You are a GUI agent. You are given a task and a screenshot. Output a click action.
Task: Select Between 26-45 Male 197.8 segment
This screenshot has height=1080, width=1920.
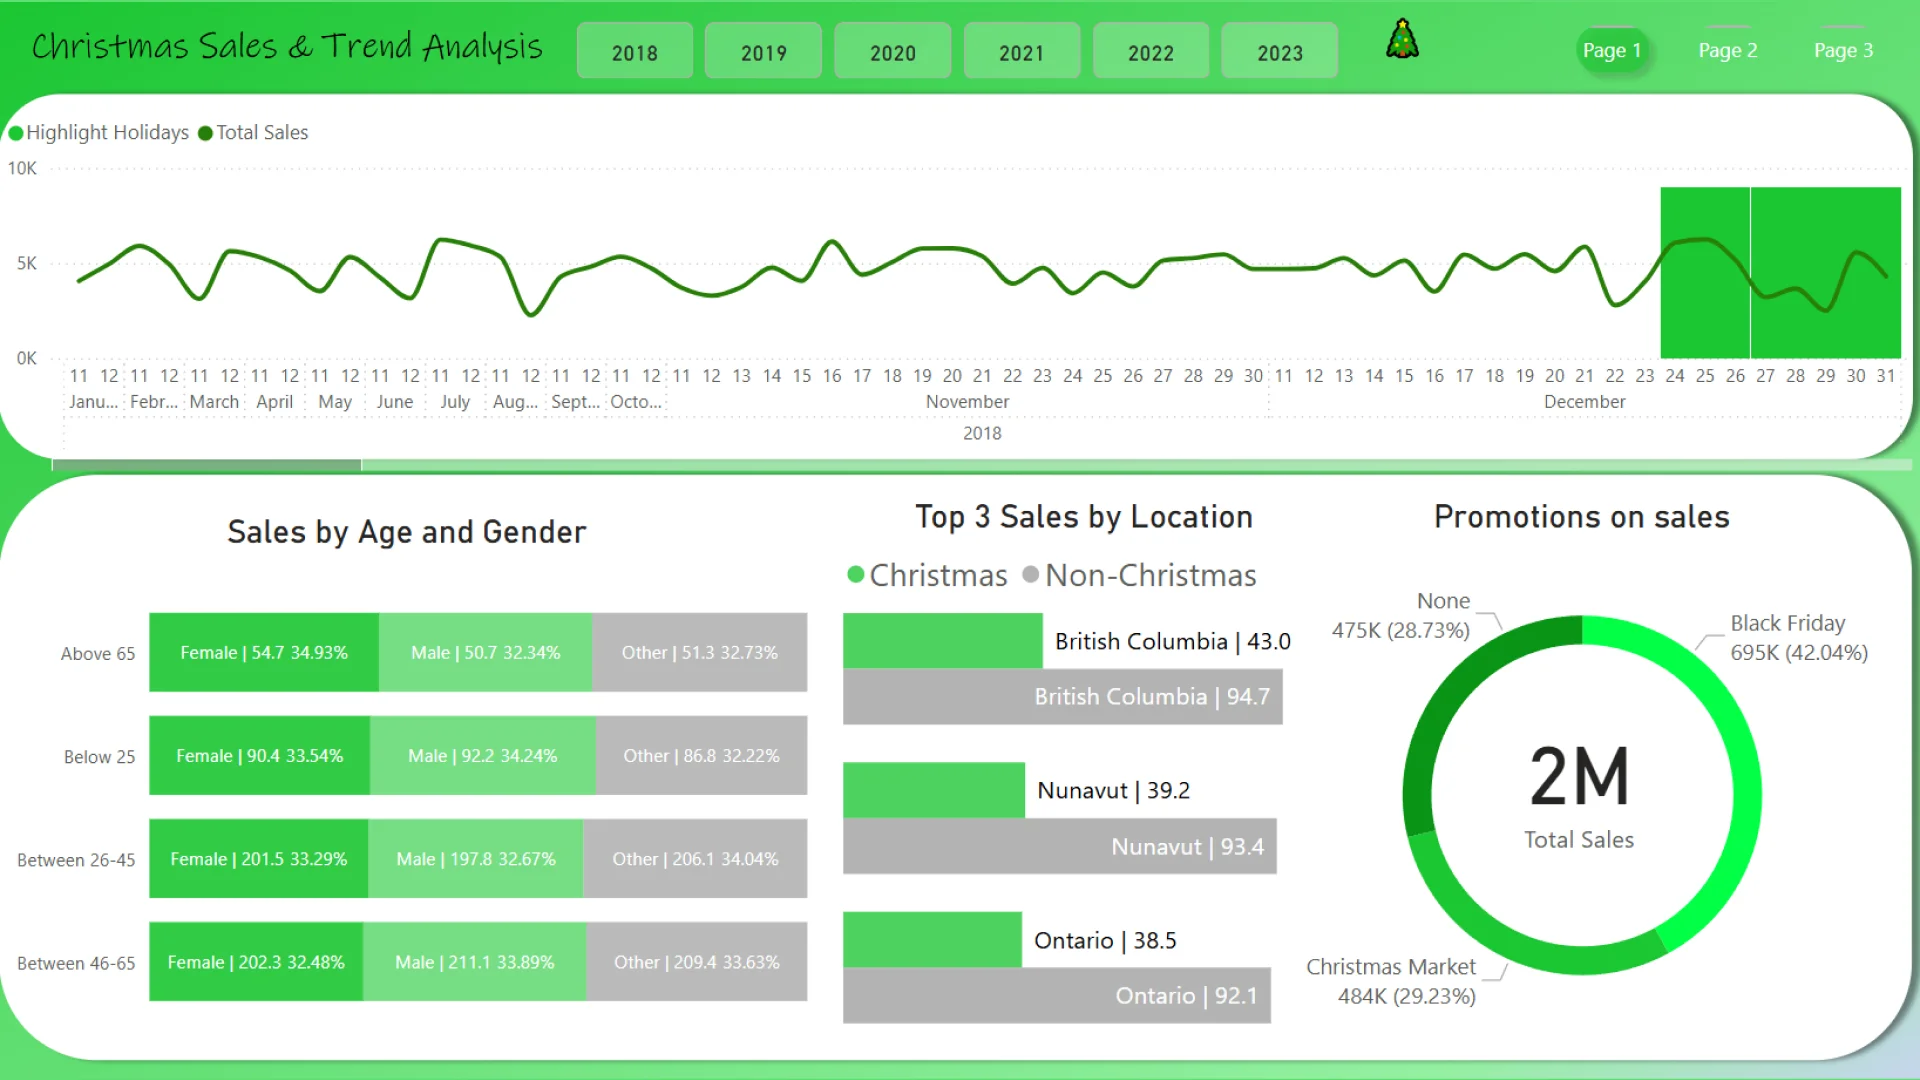(x=476, y=859)
